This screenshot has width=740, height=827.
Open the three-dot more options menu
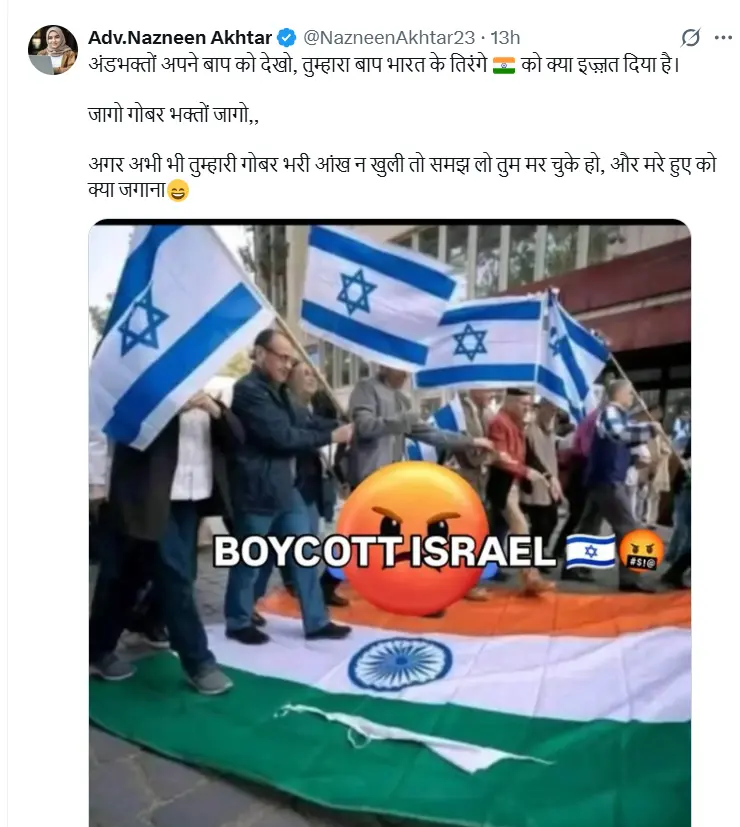(723, 37)
